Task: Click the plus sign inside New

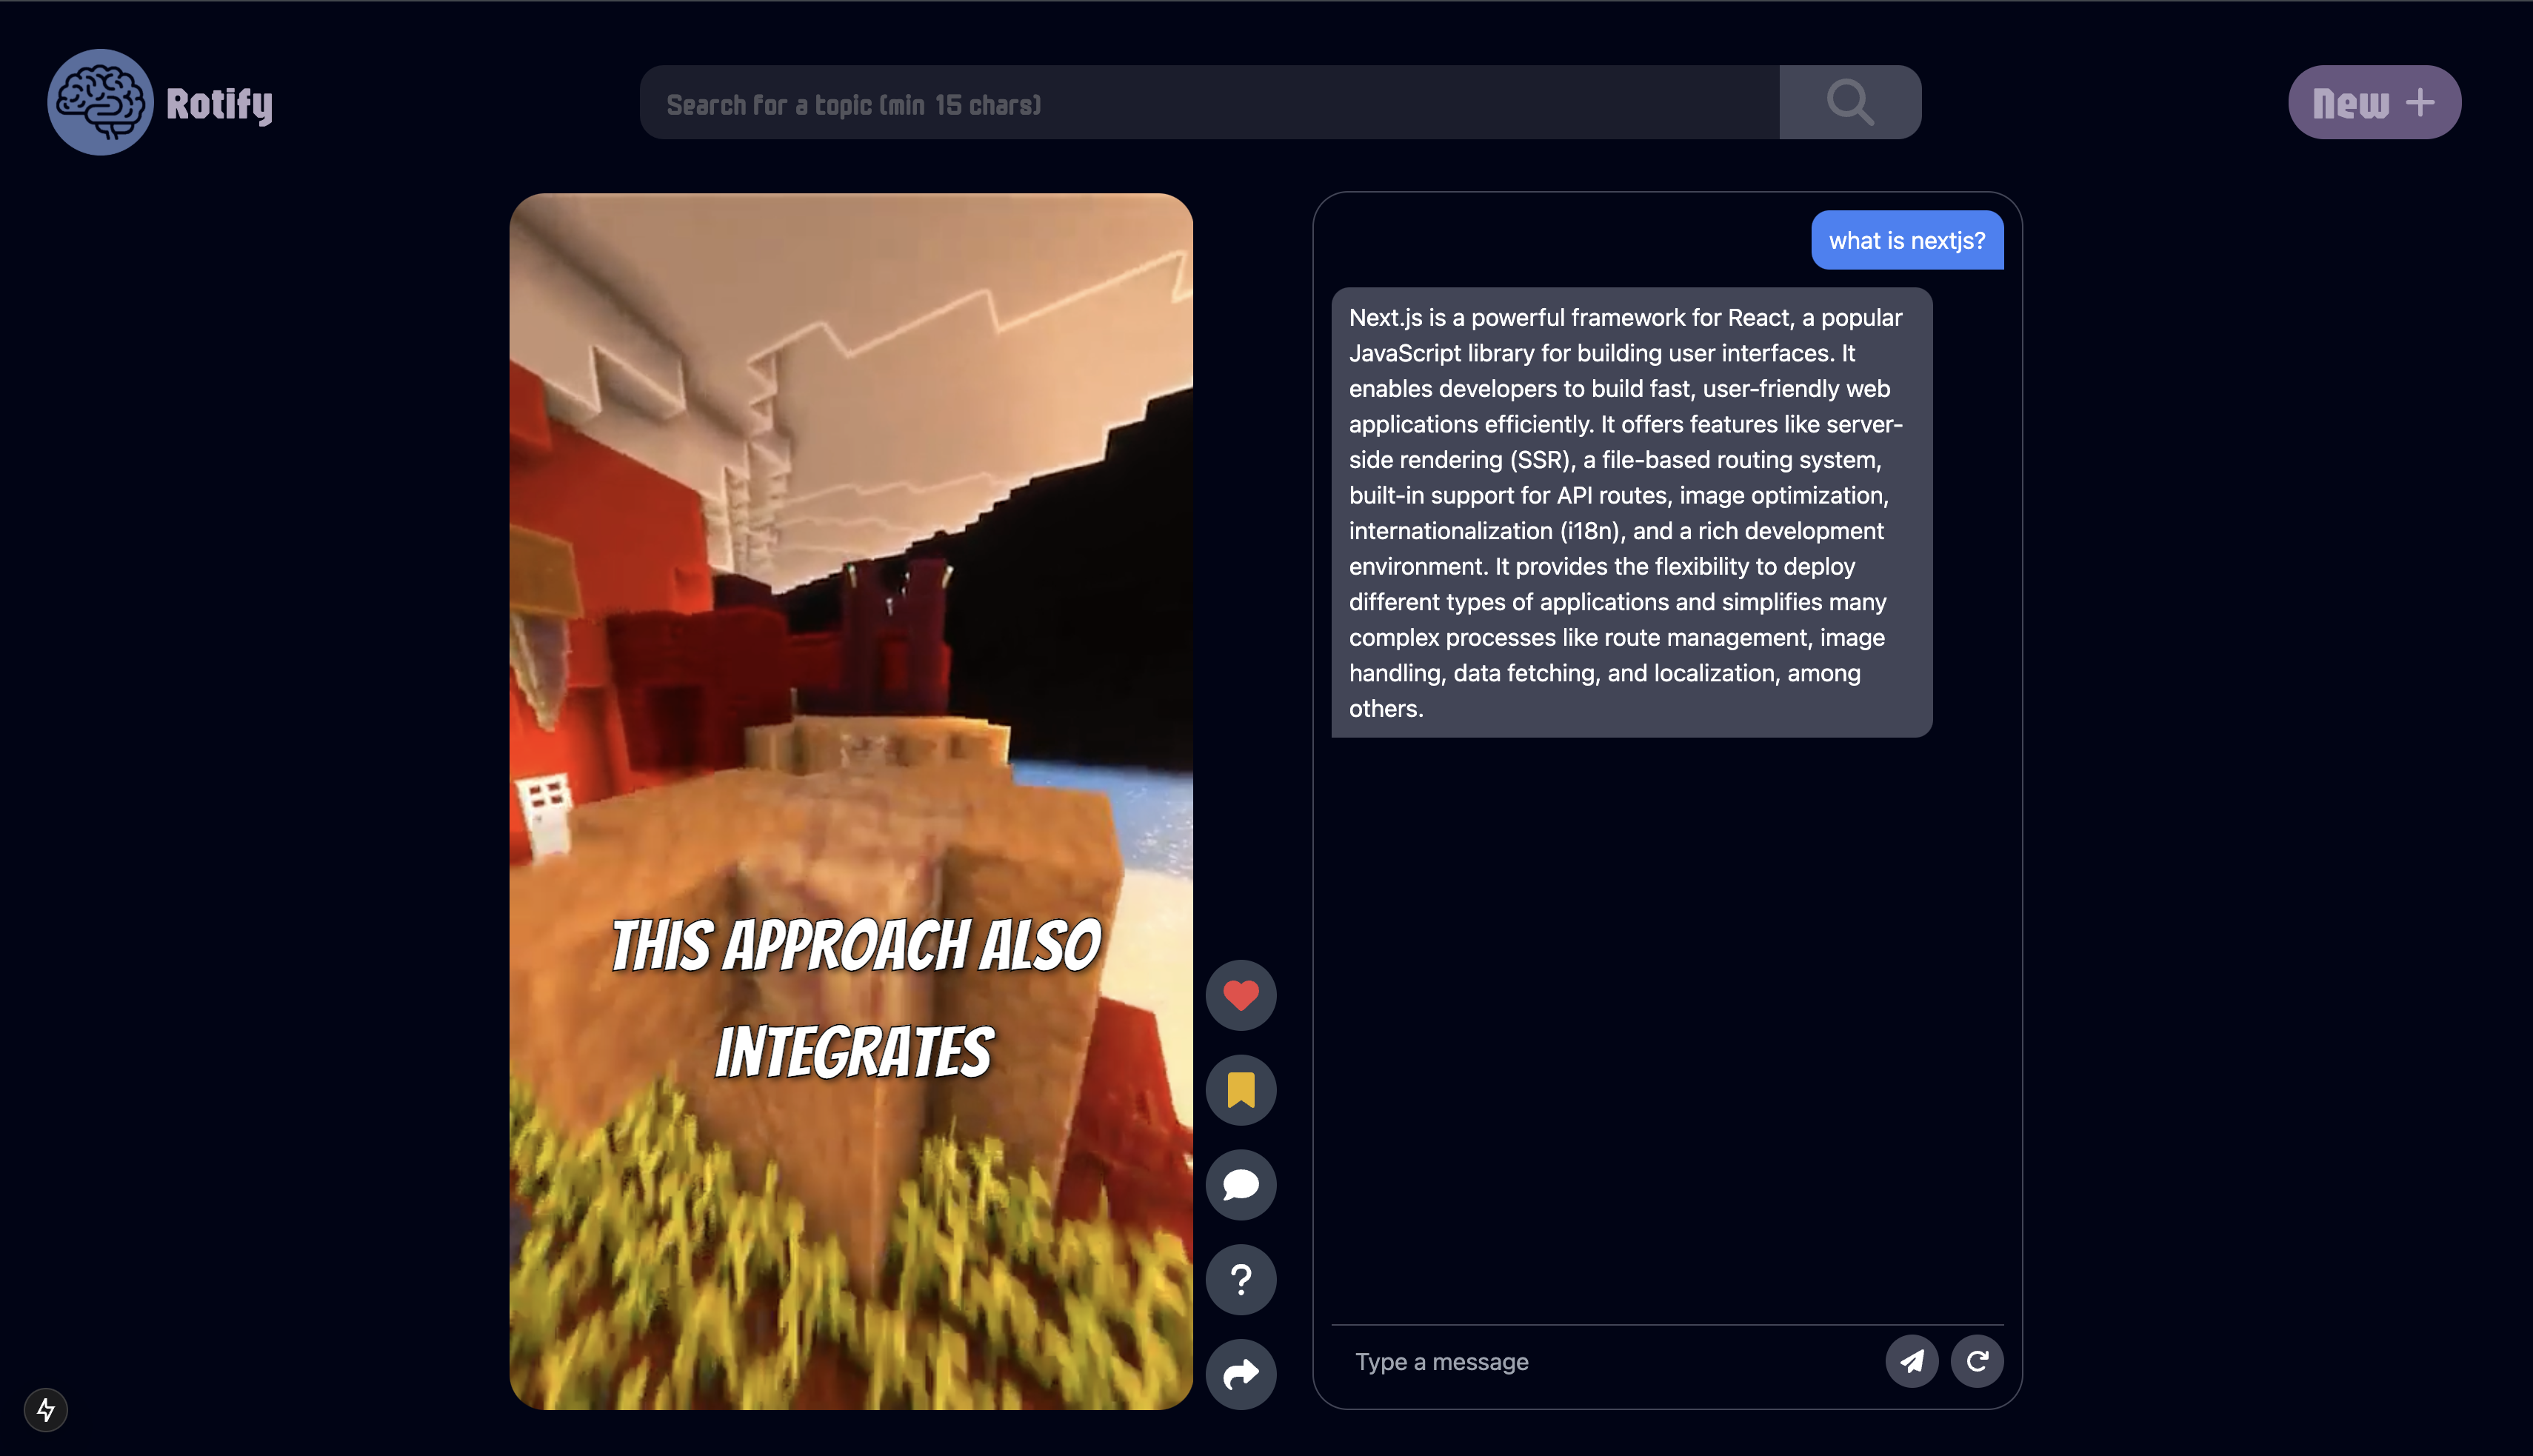Action: [x=2420, y=102]
